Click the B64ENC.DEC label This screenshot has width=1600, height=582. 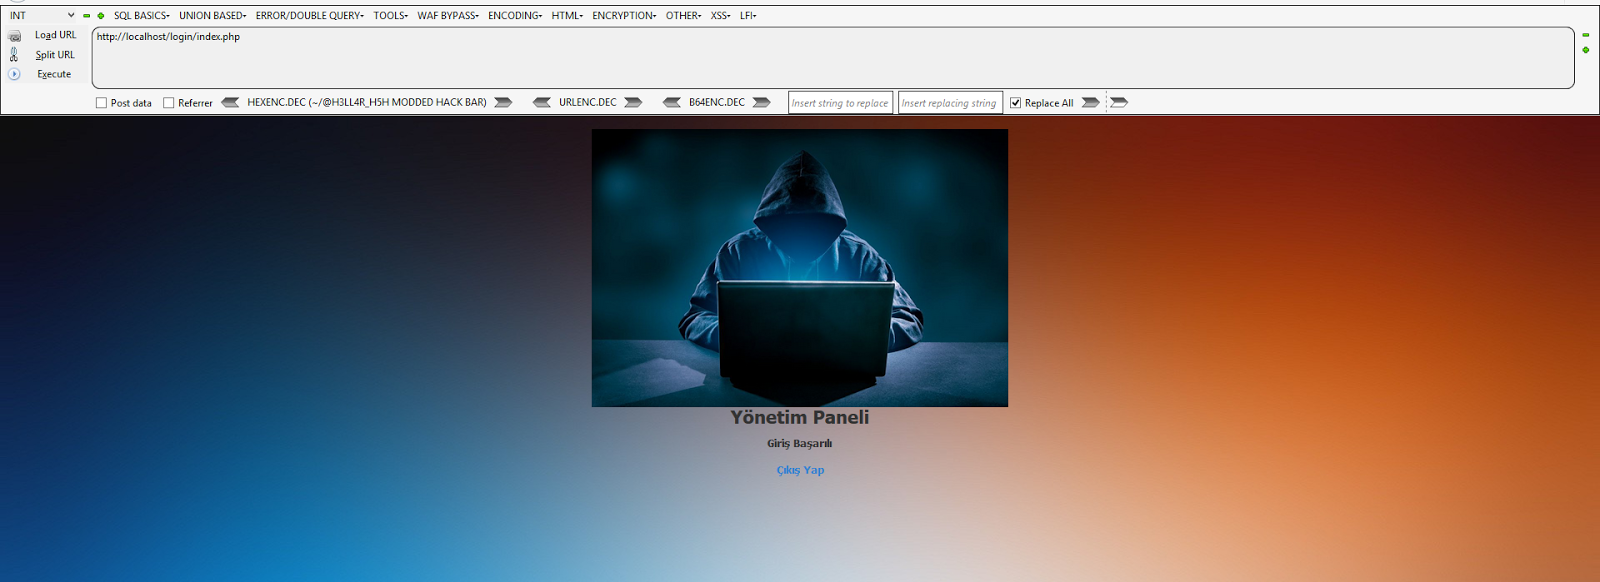(717, 102)
